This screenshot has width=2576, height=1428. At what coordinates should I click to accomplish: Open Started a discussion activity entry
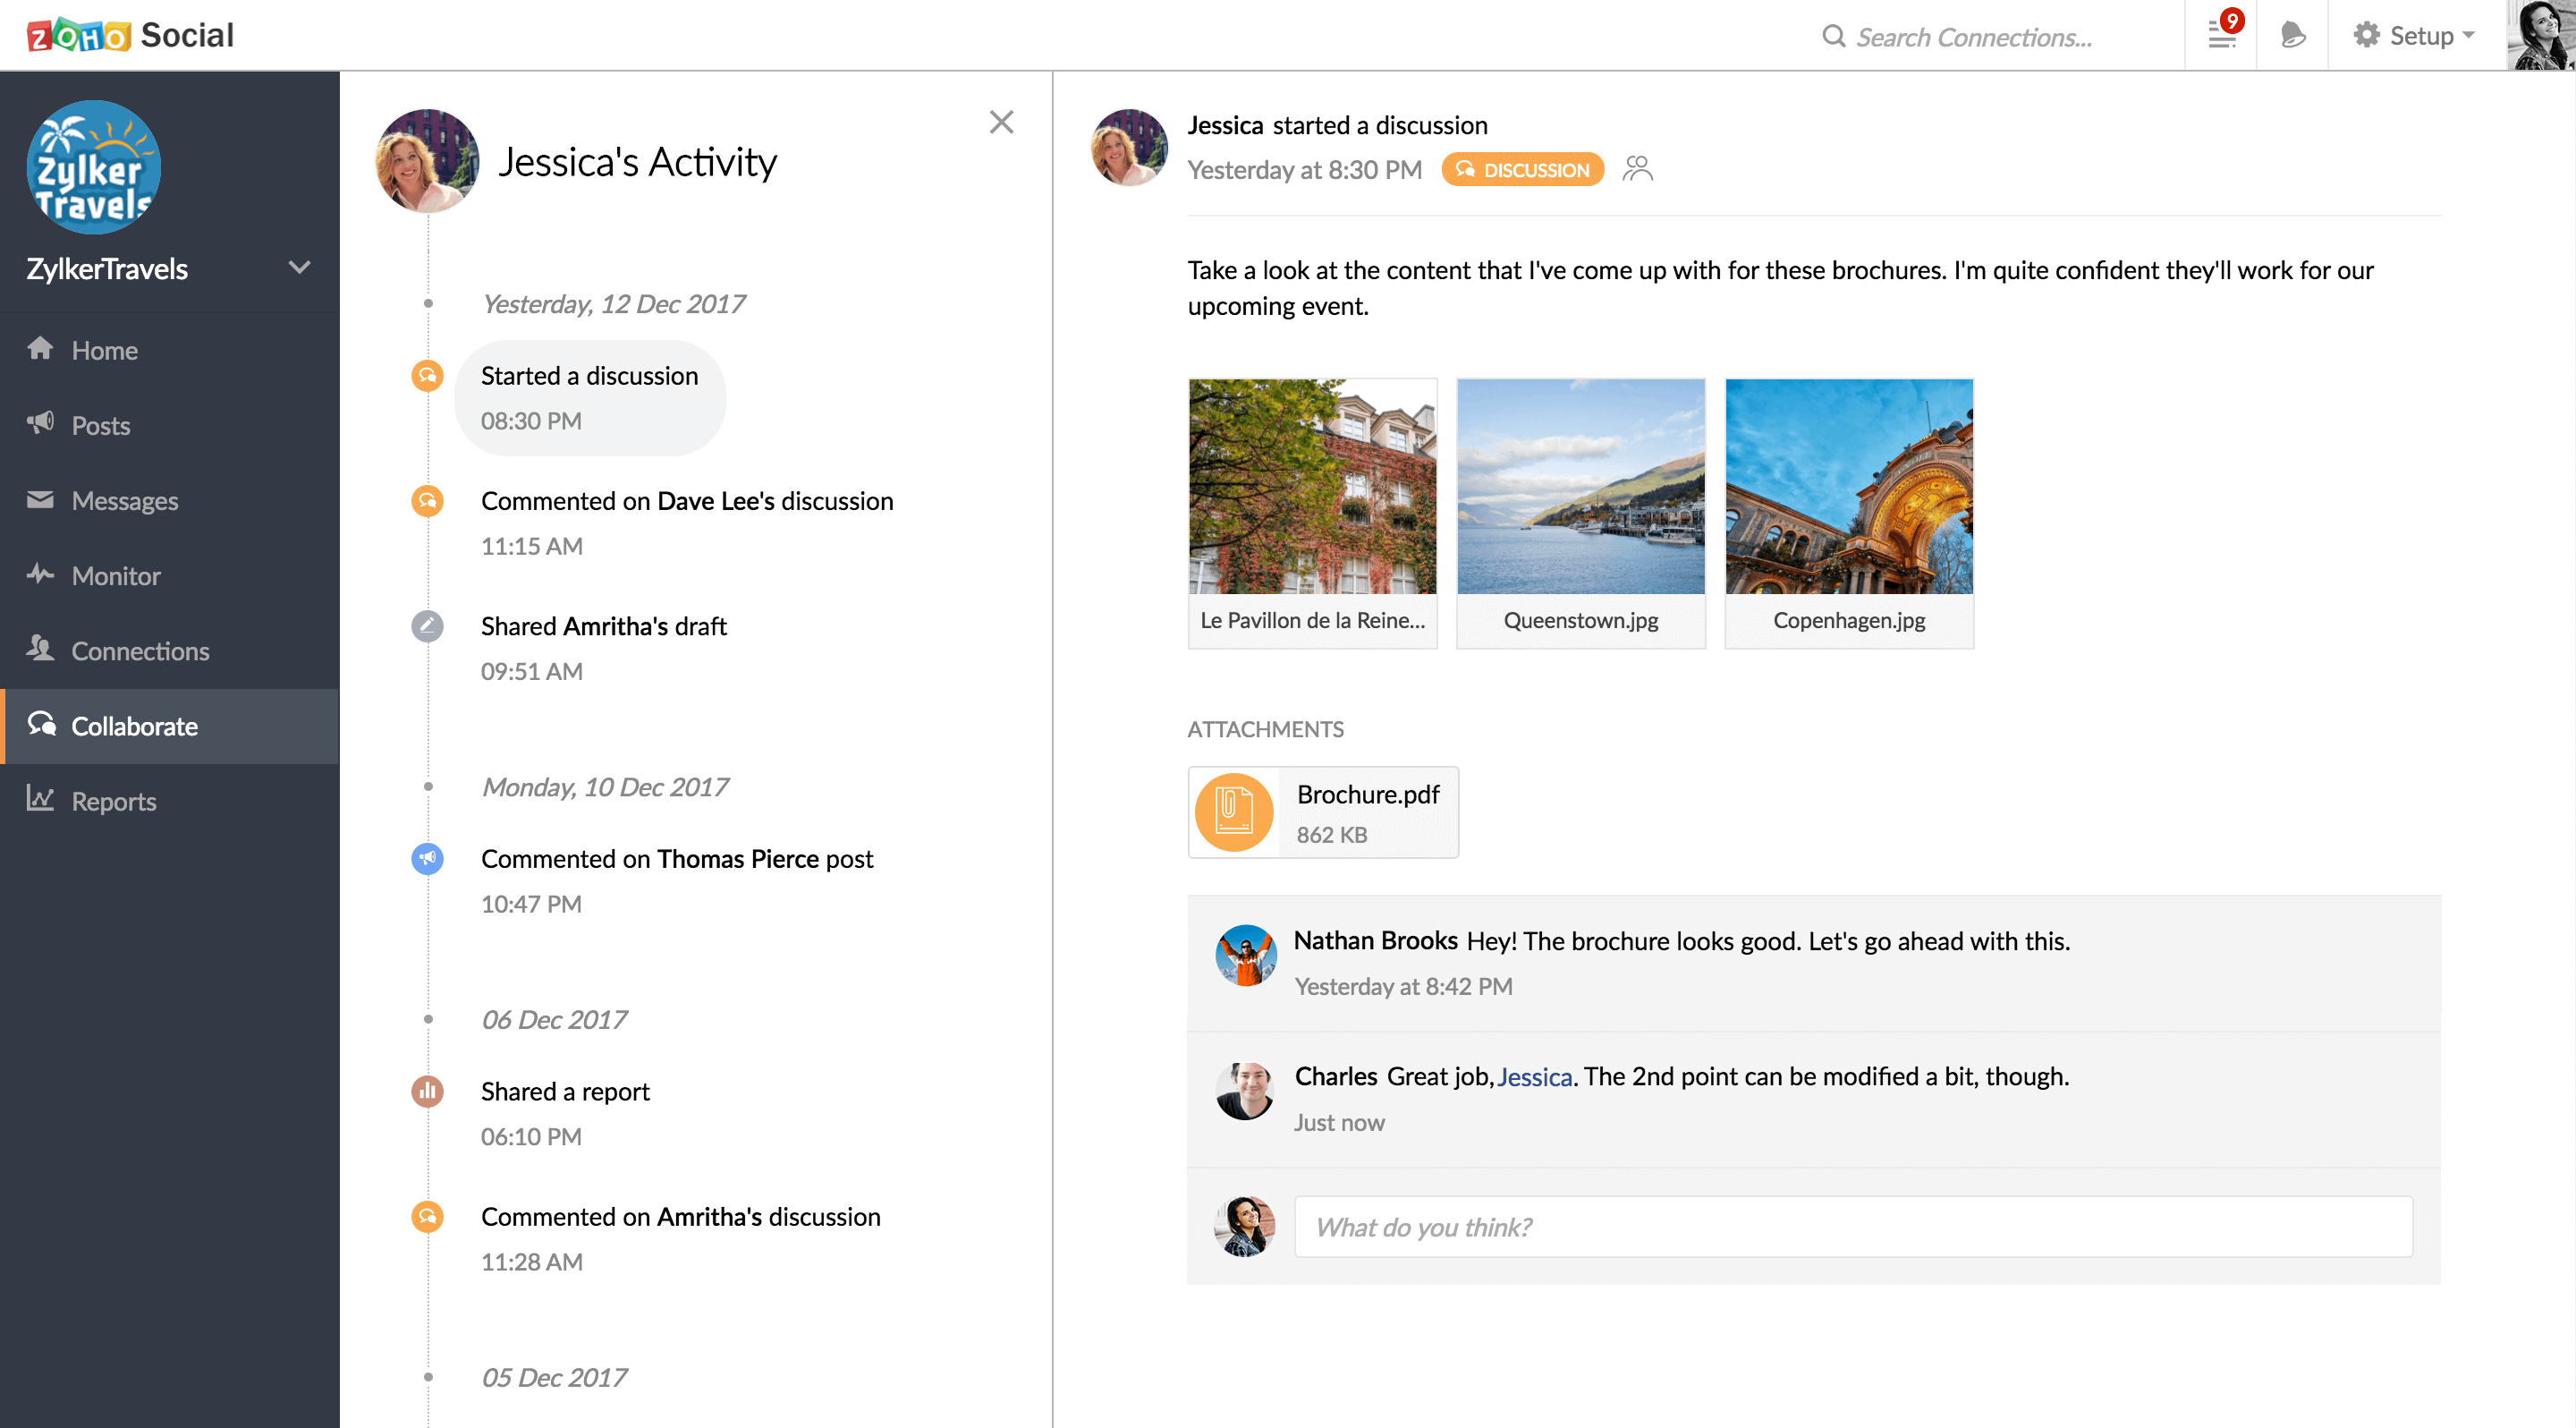point(590,398)
